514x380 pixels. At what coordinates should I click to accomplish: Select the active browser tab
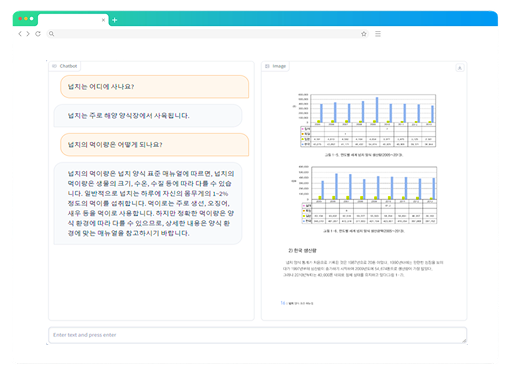(x=73, y=20)
